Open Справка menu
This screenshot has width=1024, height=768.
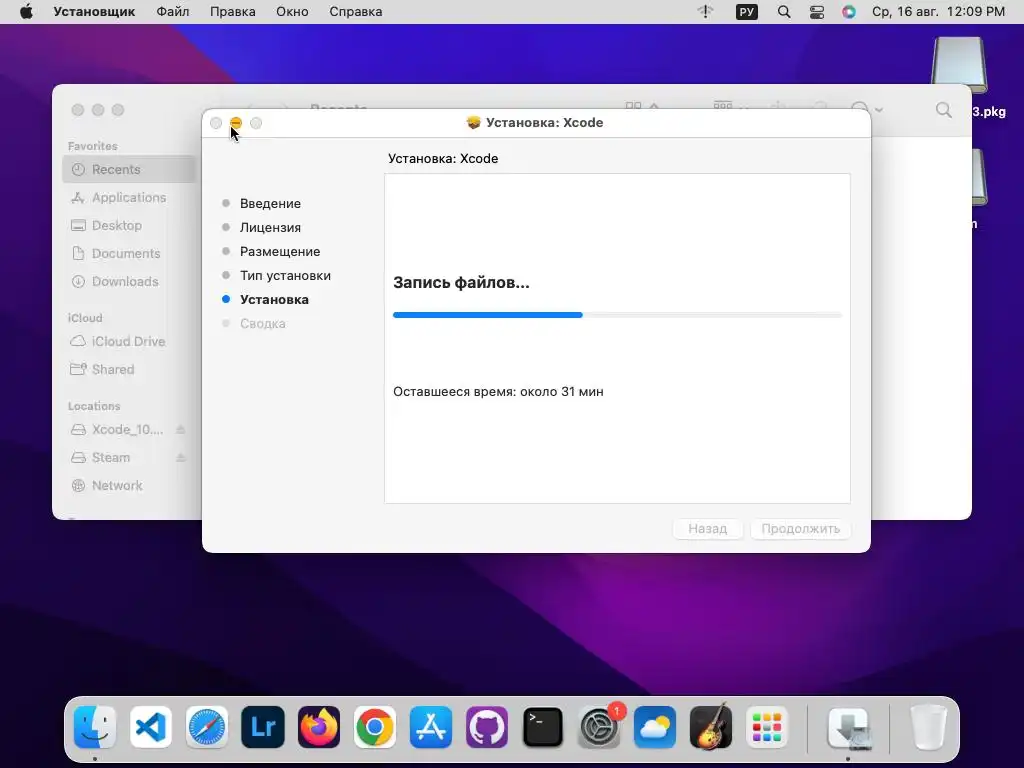[355, 12]
